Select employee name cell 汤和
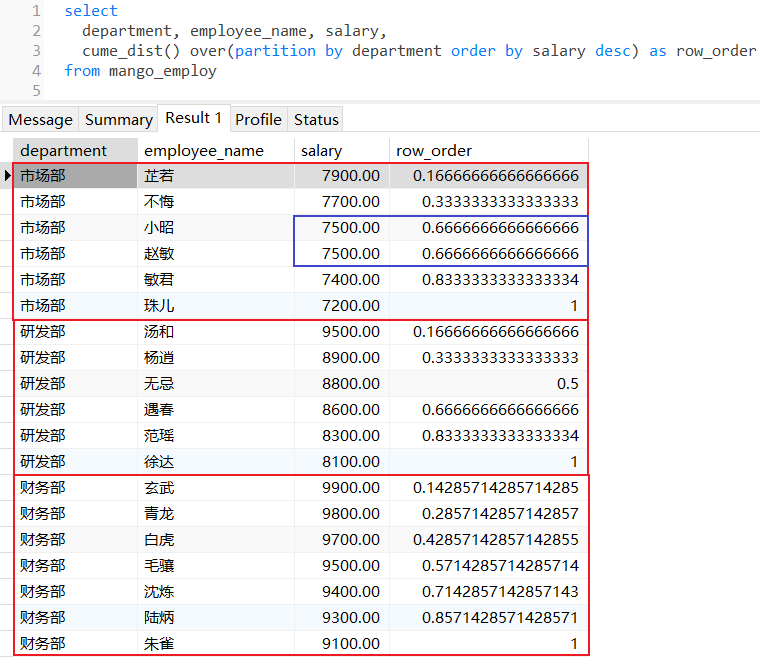This screenshot has width=760, height=658. (216, 331)
